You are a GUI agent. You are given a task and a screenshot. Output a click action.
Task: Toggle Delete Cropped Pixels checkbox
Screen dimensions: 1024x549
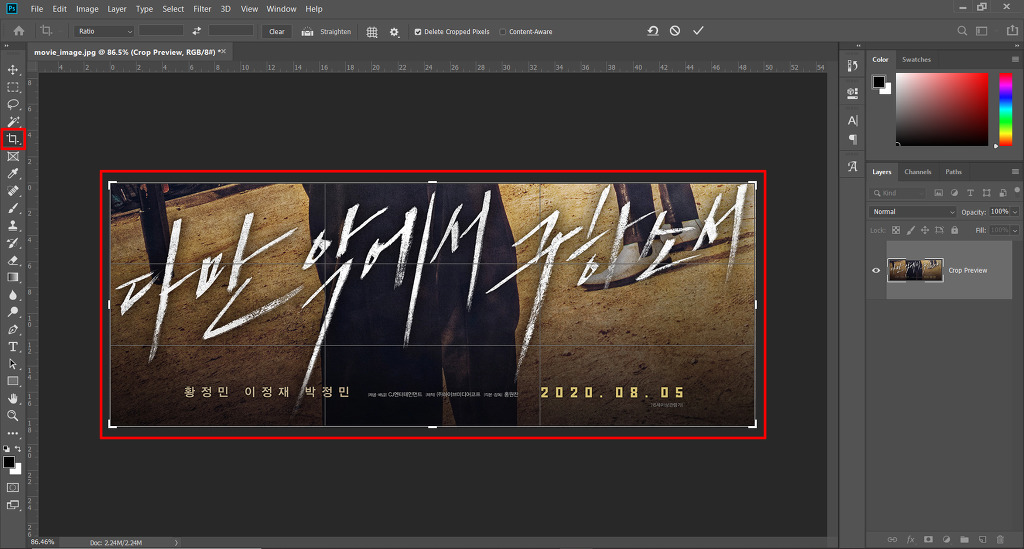tap(418, 31)
